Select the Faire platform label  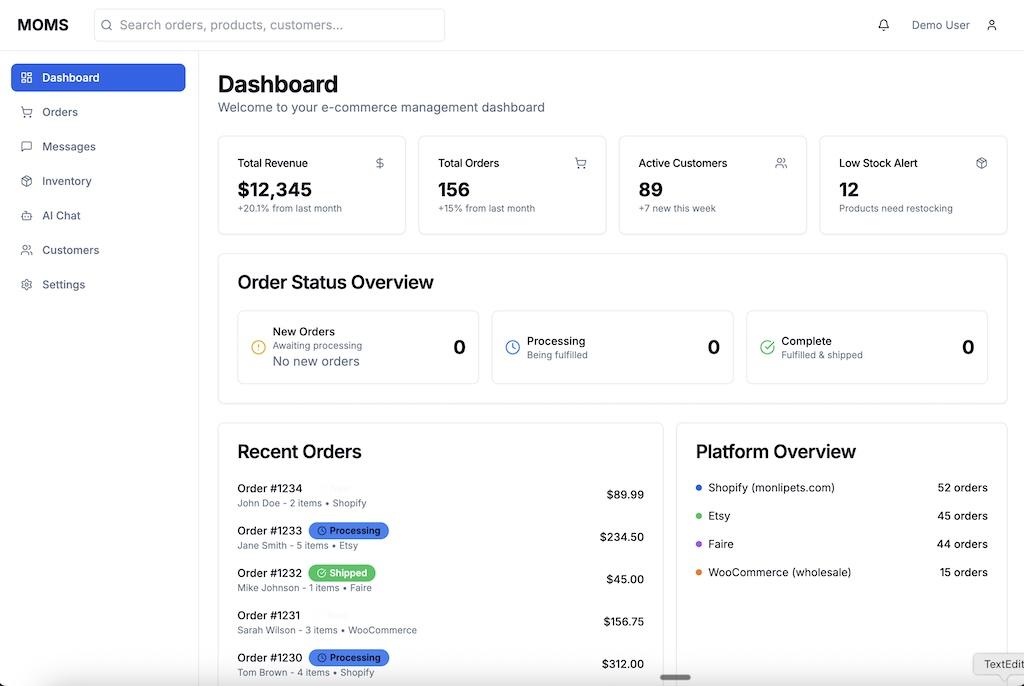pos(721,544)
